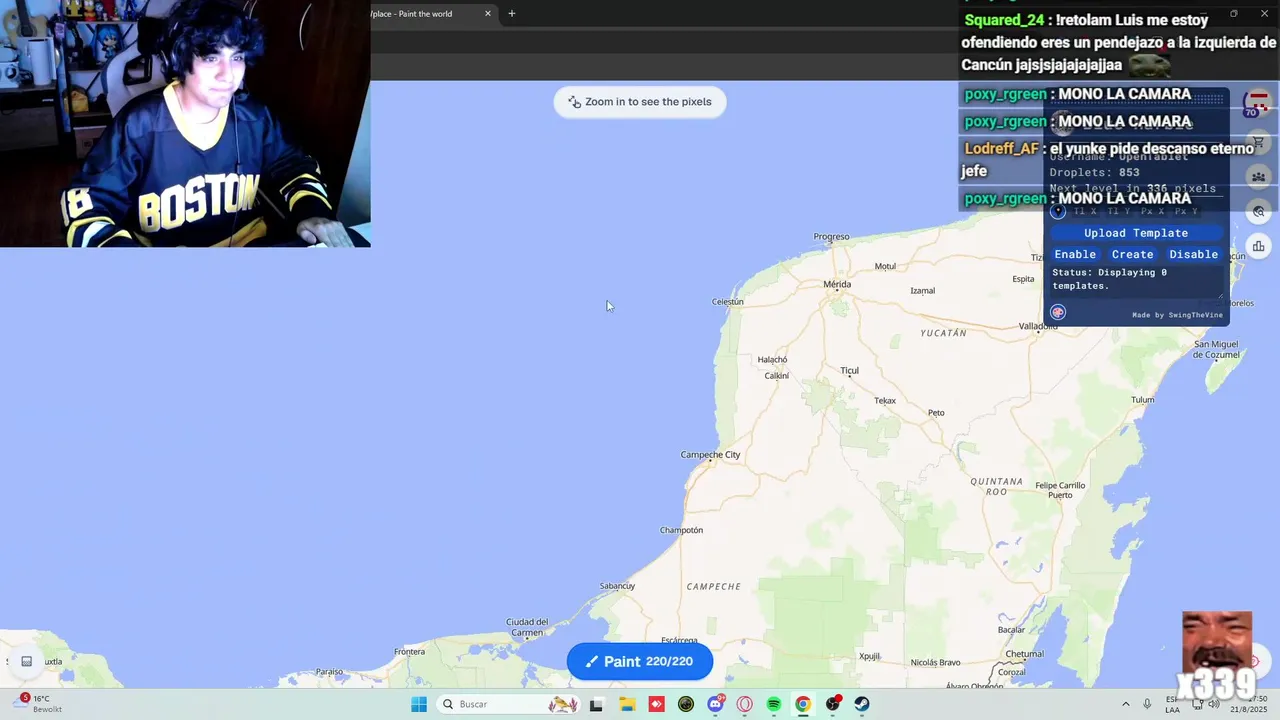Open the store shopping cart icon

click(1258, 143)
